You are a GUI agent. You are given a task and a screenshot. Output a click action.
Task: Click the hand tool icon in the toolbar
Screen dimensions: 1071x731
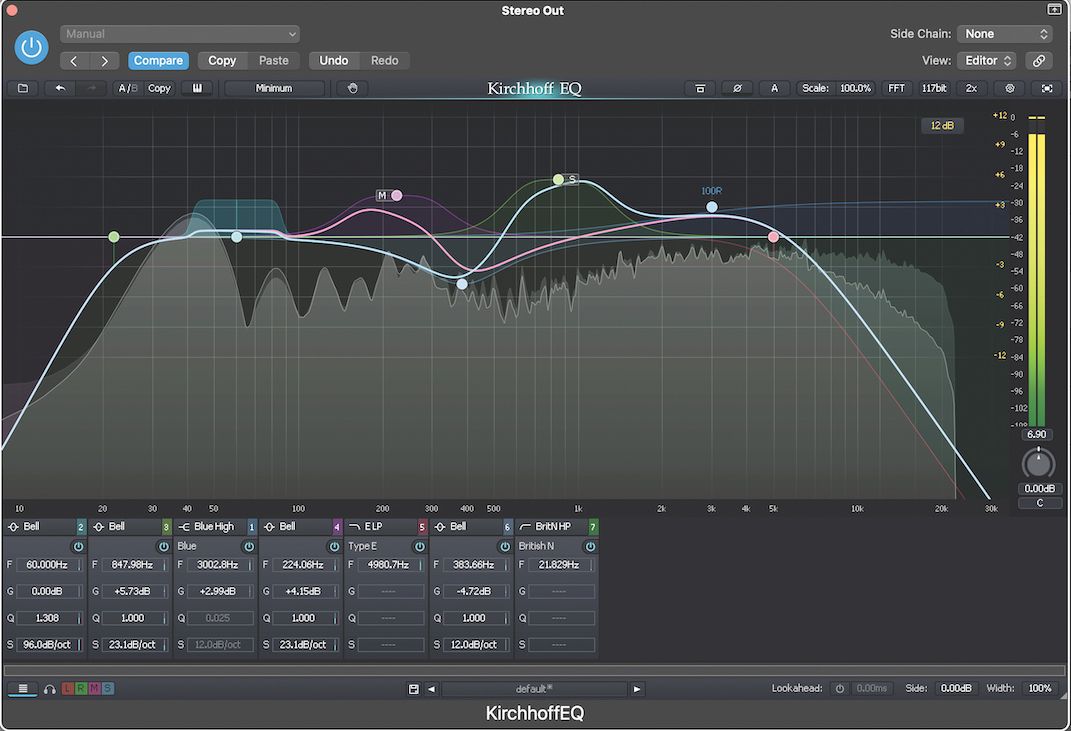tap(350, 88)
